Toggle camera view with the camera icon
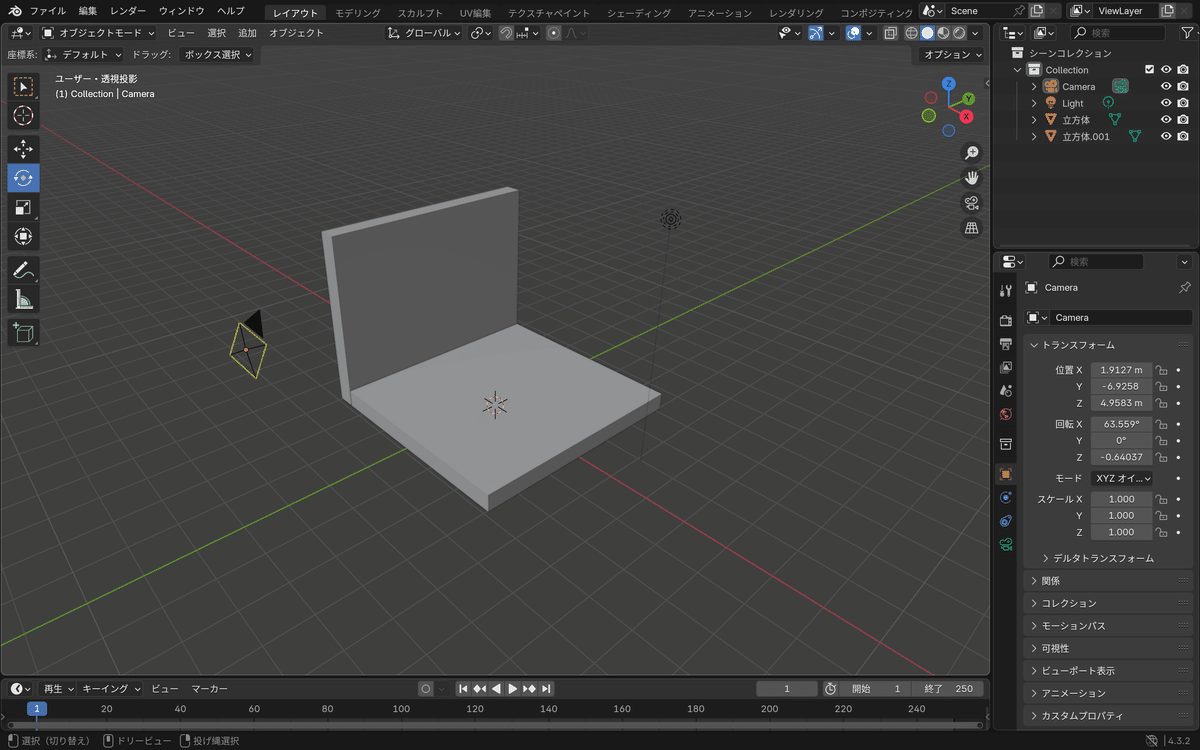The width and height of the screenshot is (1200, 750). click(971, 203)
